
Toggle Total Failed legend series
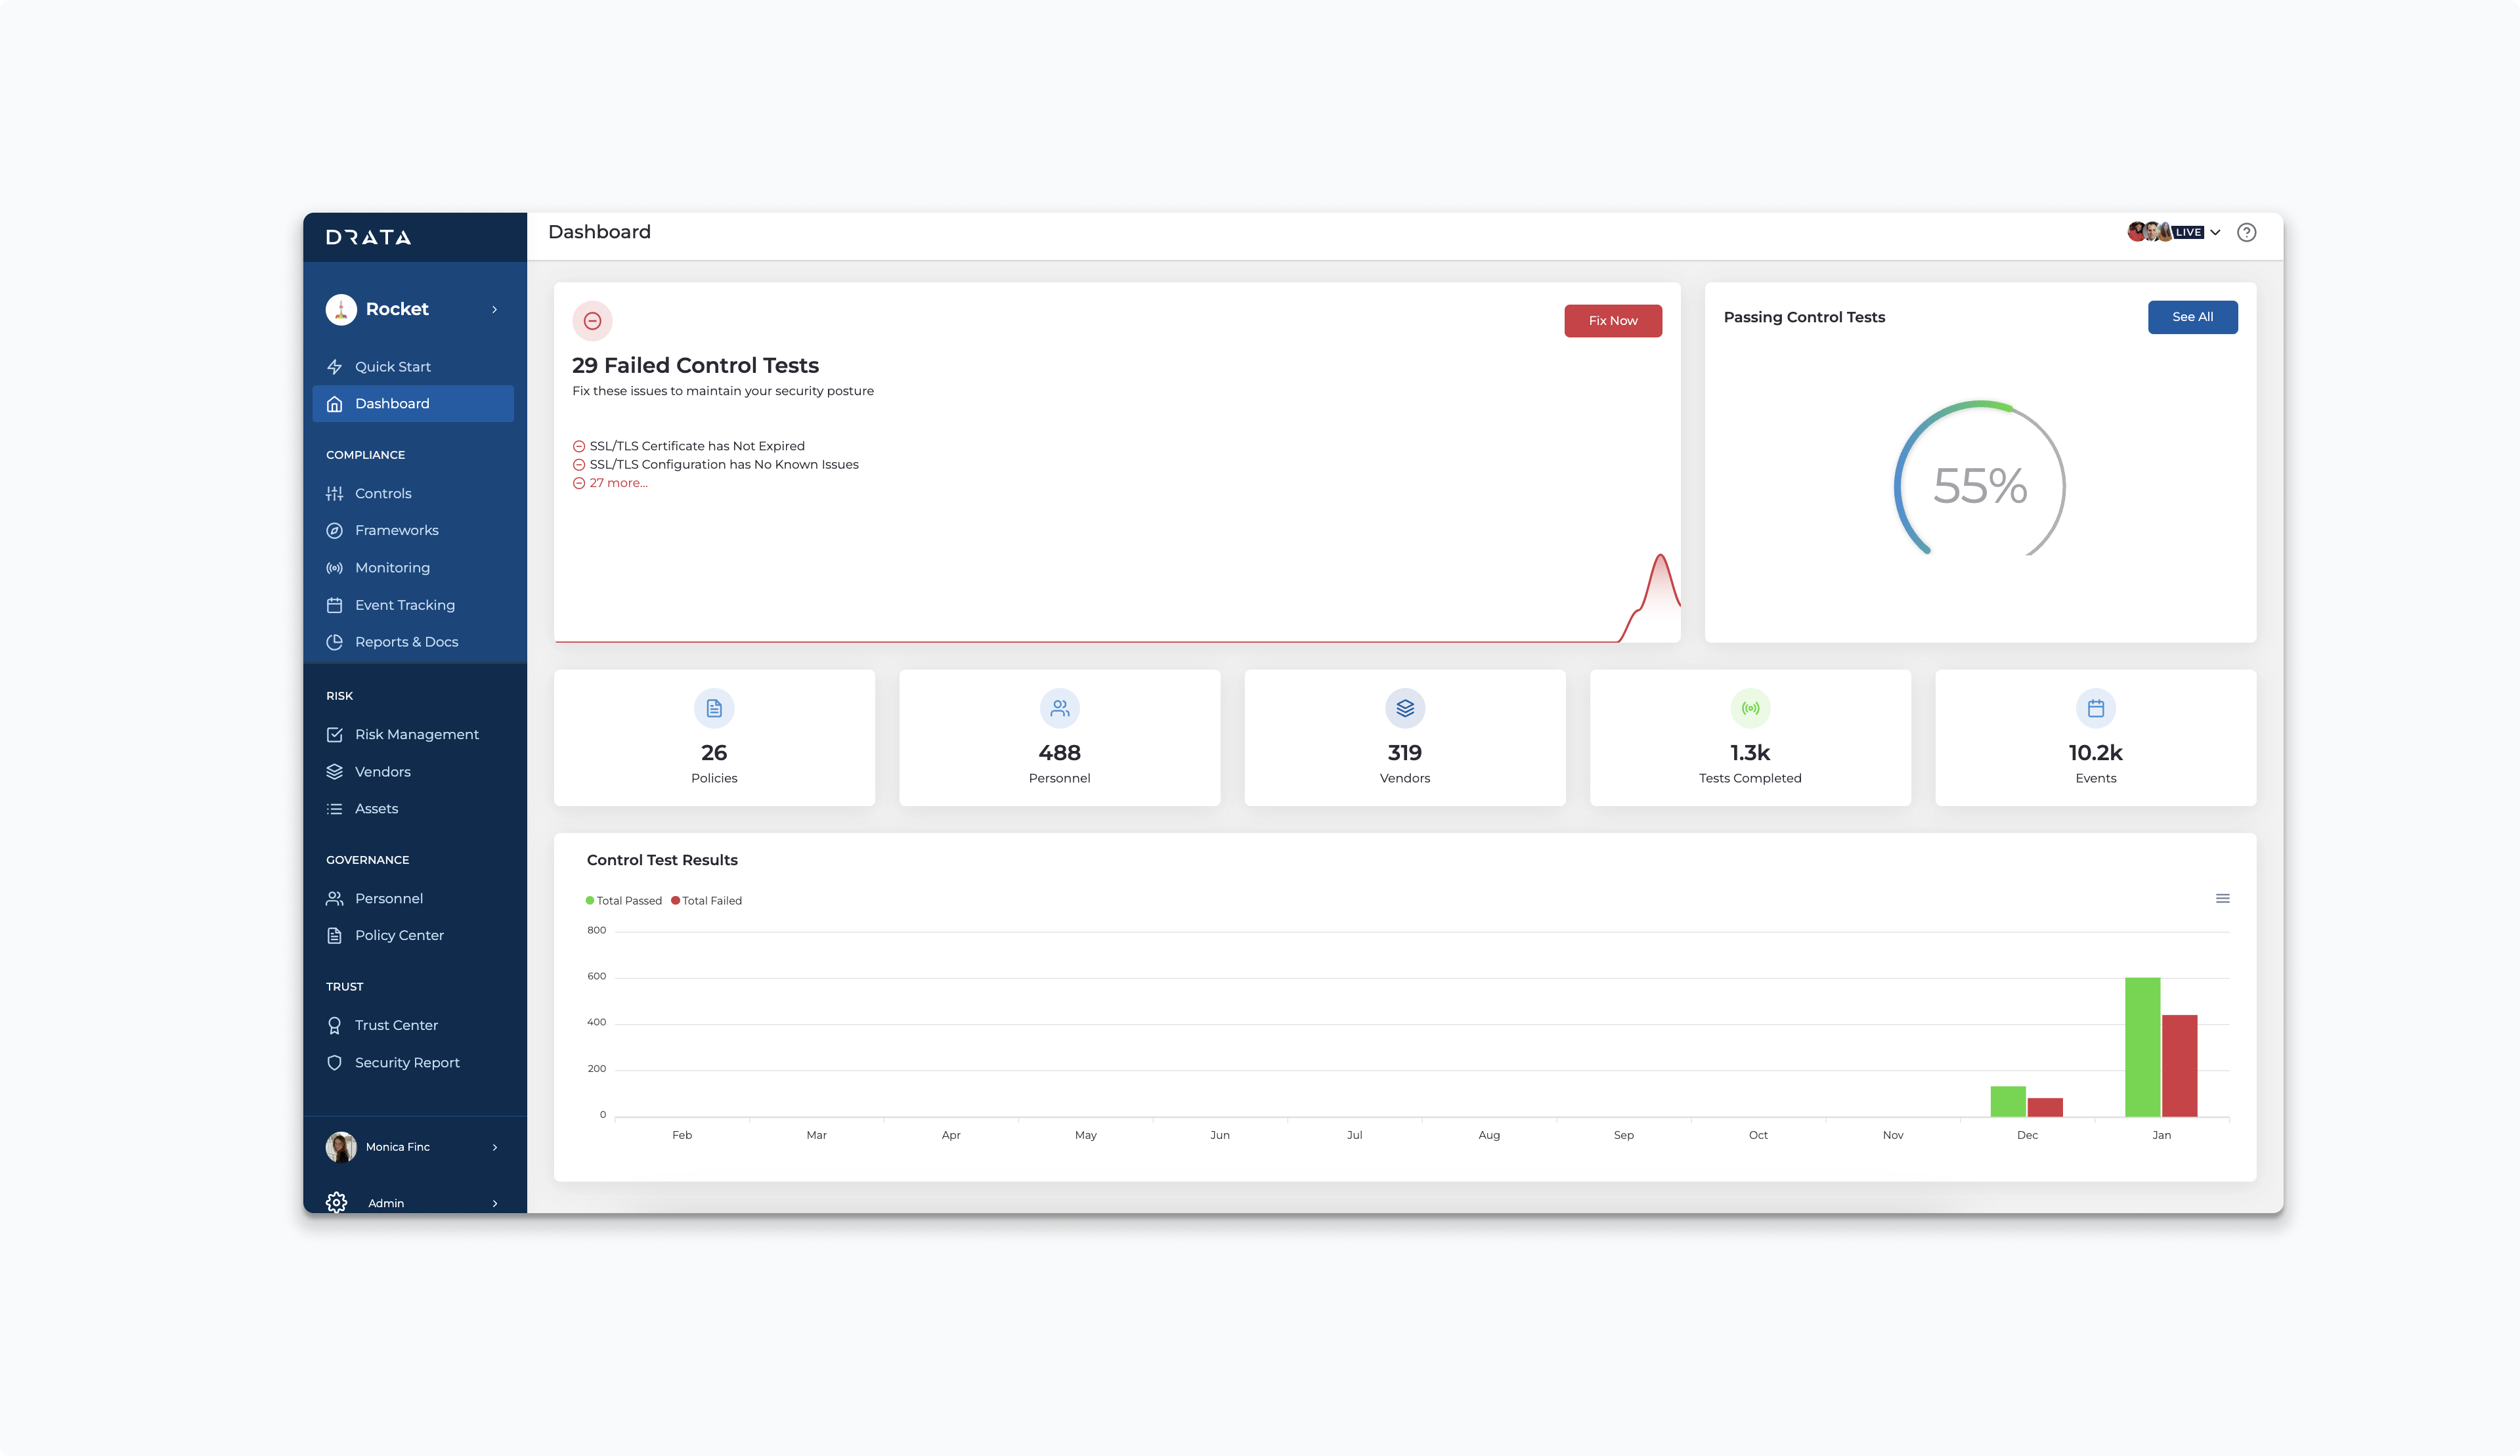click(707, 900)
